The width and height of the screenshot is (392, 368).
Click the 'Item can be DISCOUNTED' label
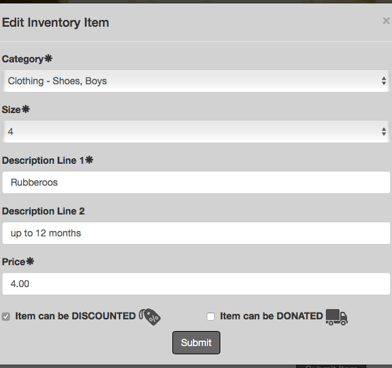[x=75, y=316]
